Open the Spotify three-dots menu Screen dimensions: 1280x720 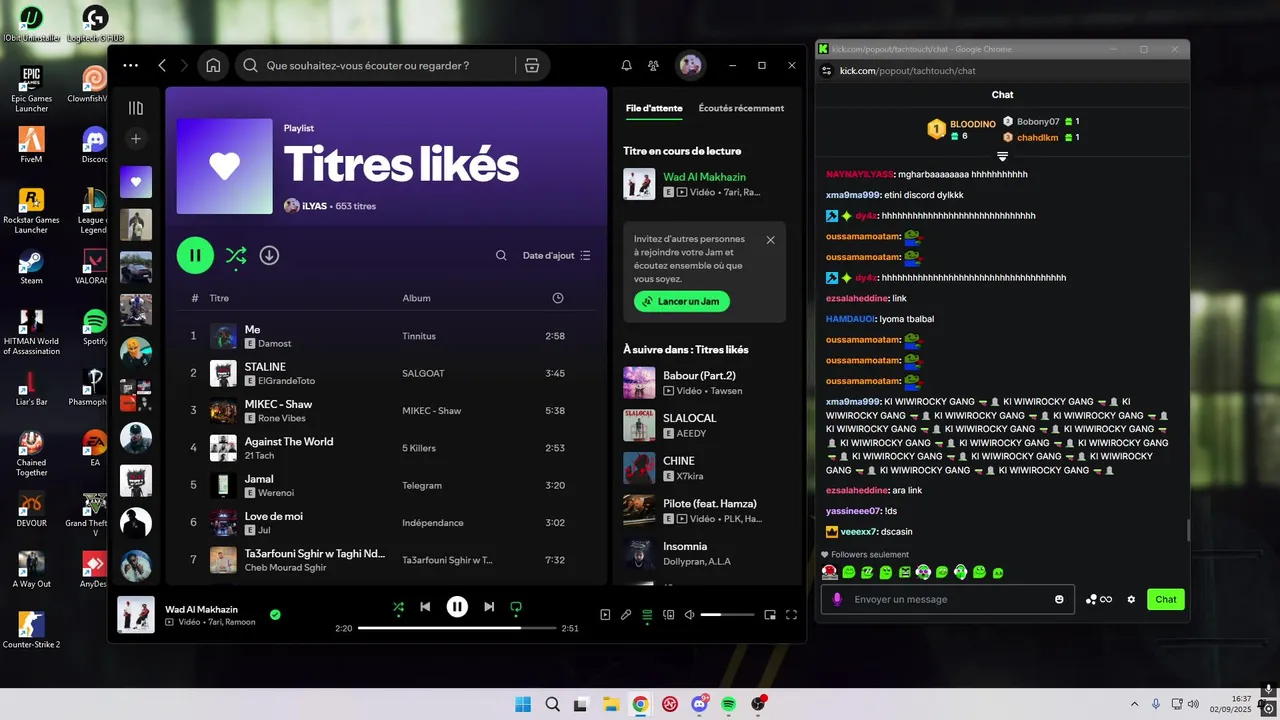click(x=131, y=65)
